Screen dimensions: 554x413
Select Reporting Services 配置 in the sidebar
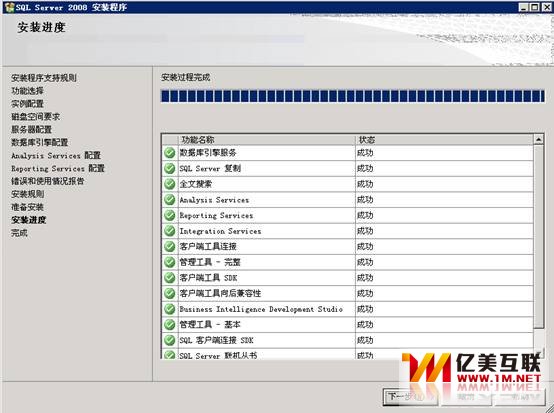click(x=58, y=169)
